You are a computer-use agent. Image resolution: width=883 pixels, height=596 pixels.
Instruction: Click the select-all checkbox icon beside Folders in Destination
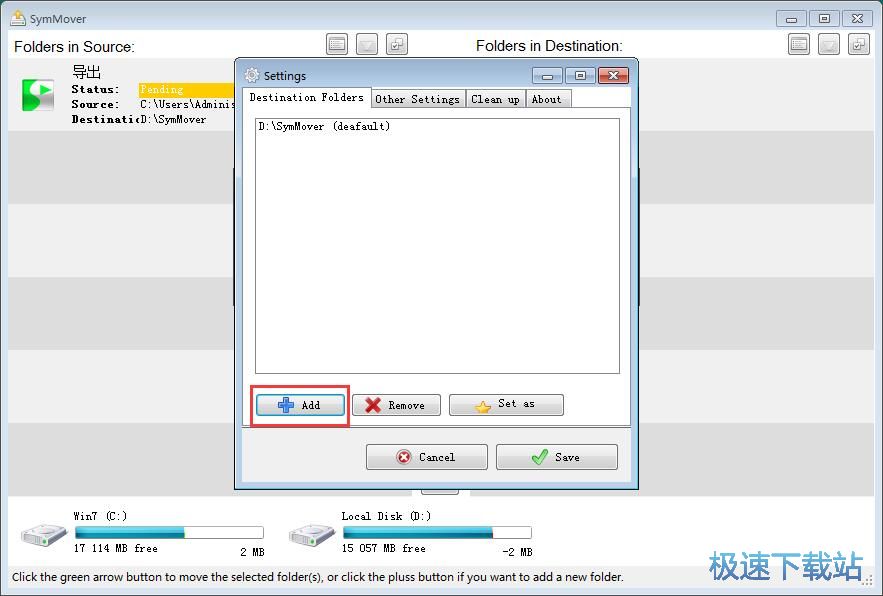click(859, 45)
